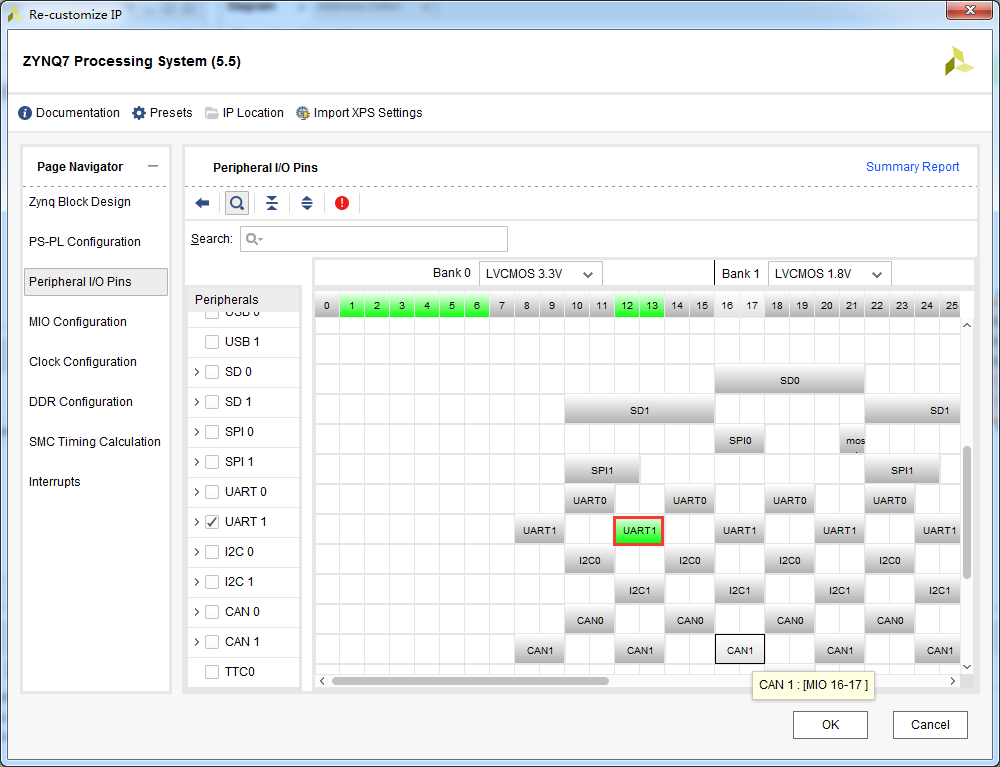The width and height of the screenshot is (1000, 767).
Task: Go to the Zynq Block Design page
Action: point(80,201)
